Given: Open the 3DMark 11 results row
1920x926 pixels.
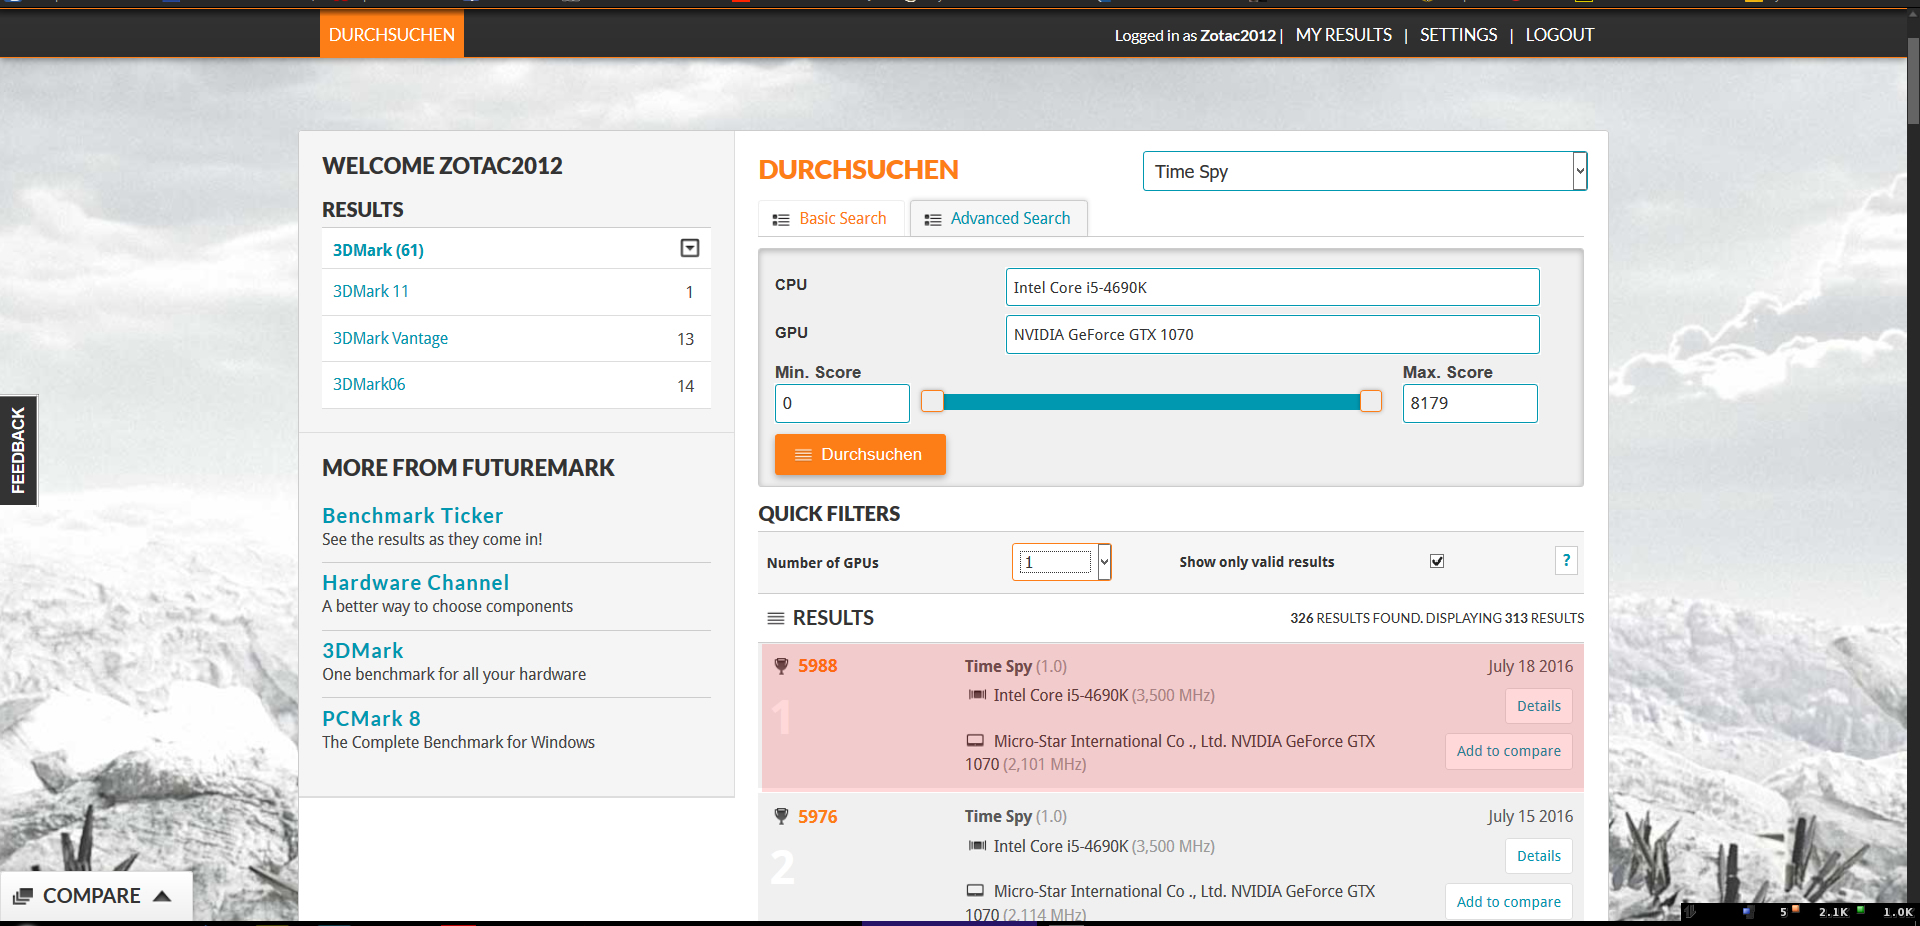Looking at the screenshot, I should coord(516,292).
